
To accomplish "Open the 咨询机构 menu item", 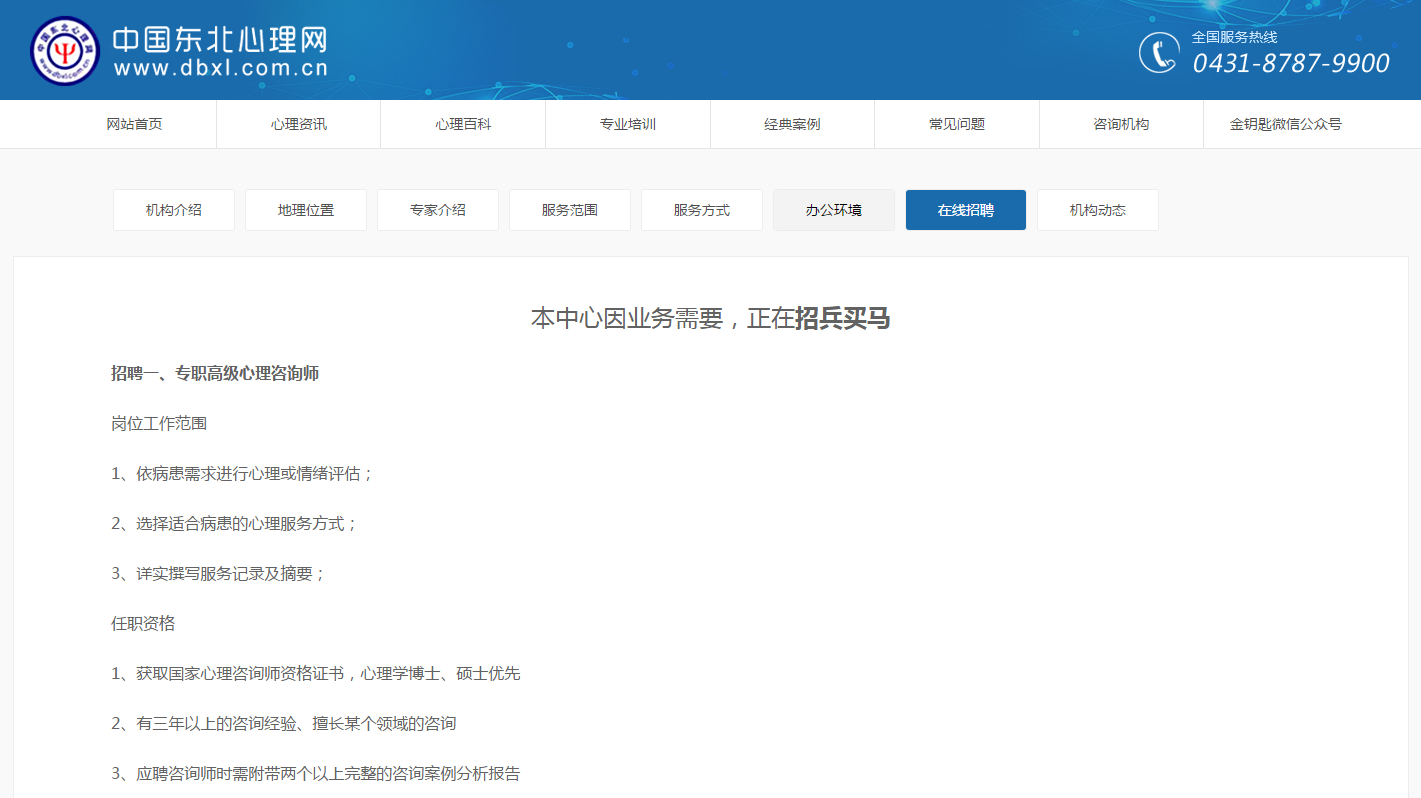I will (1121, 124).
